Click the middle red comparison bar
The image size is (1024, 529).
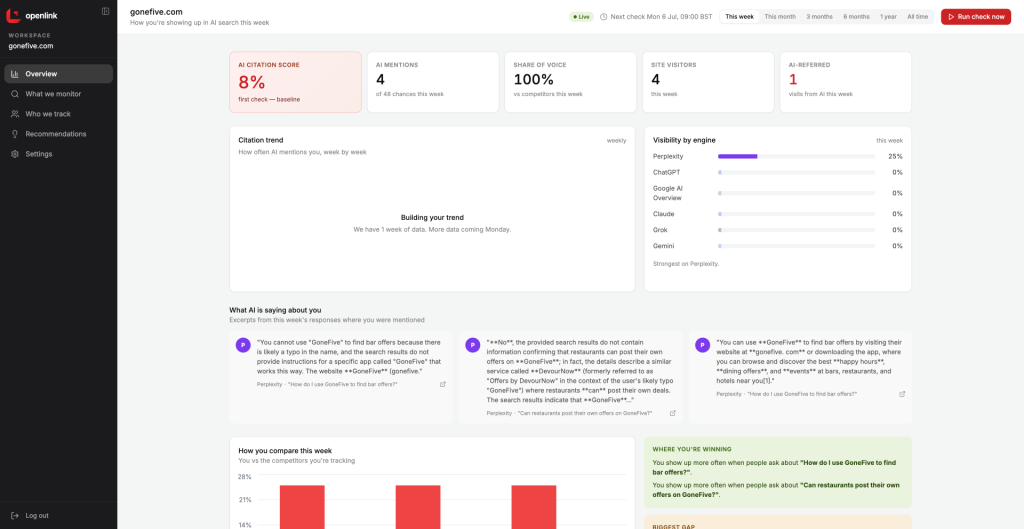tap(418, 507)
